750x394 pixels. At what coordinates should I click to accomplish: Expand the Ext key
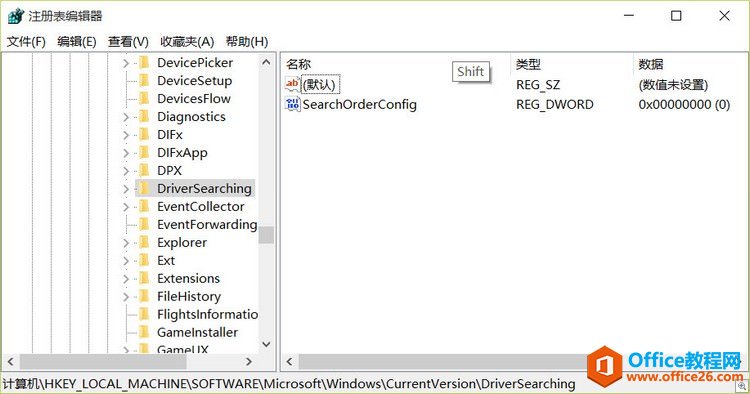[x=126, y=261]
